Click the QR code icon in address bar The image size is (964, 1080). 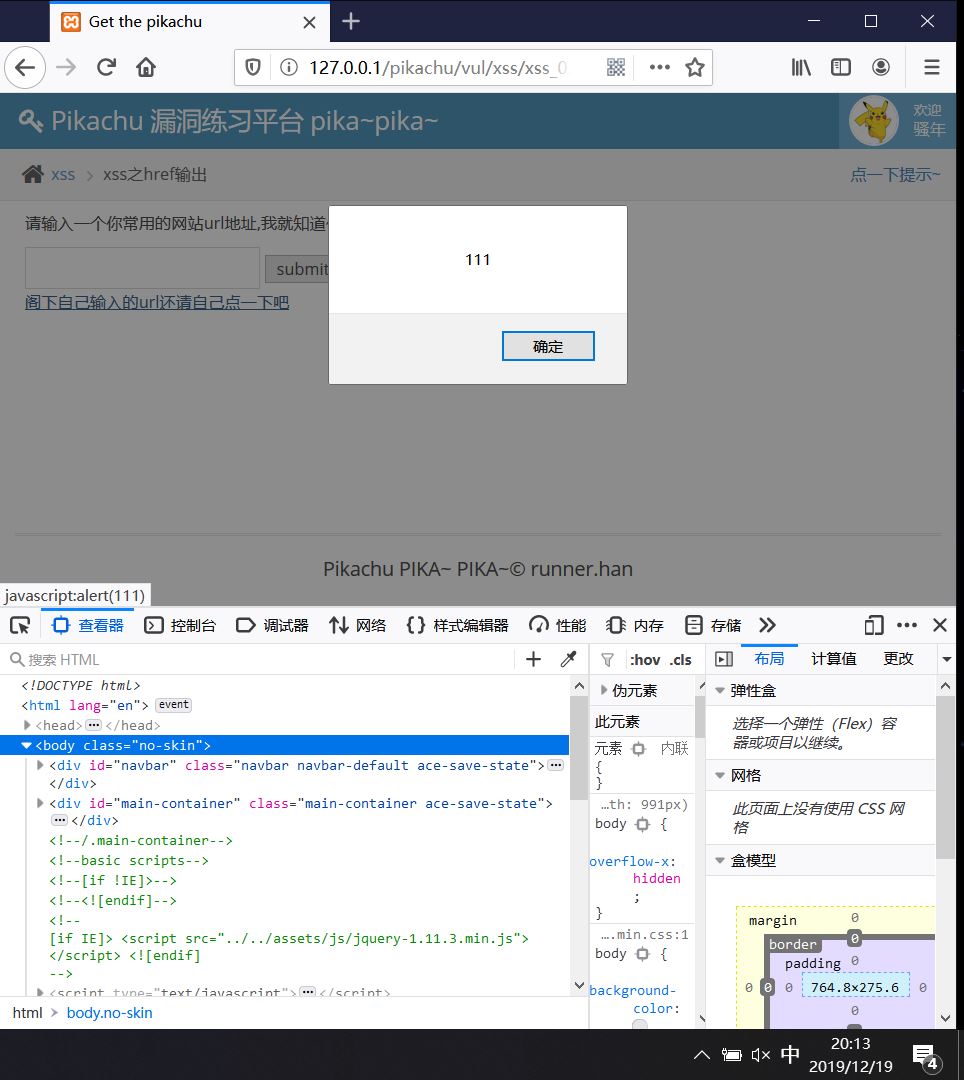pos(616,68)
